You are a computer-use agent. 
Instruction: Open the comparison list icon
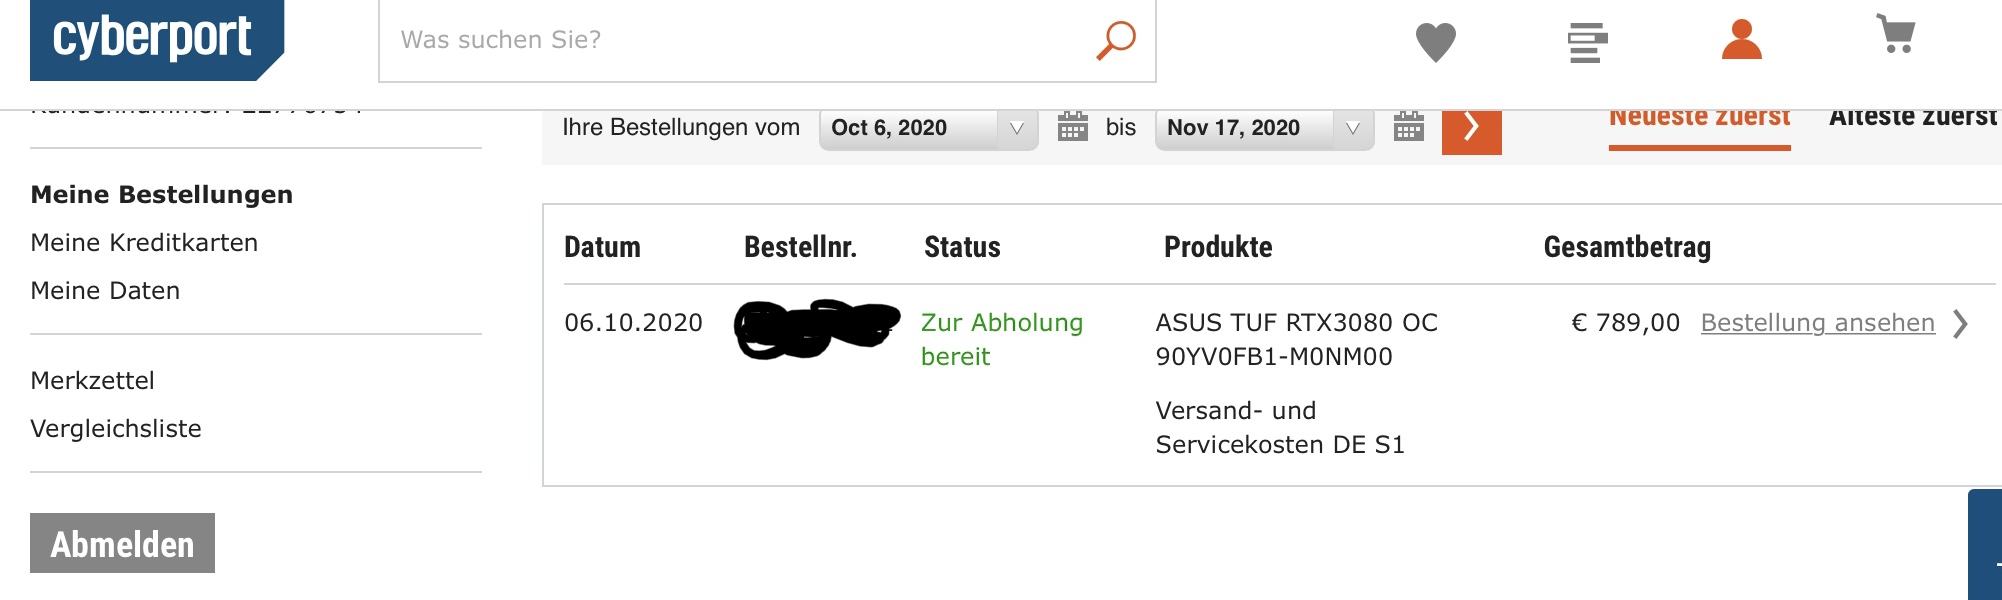coord(1587,42)
